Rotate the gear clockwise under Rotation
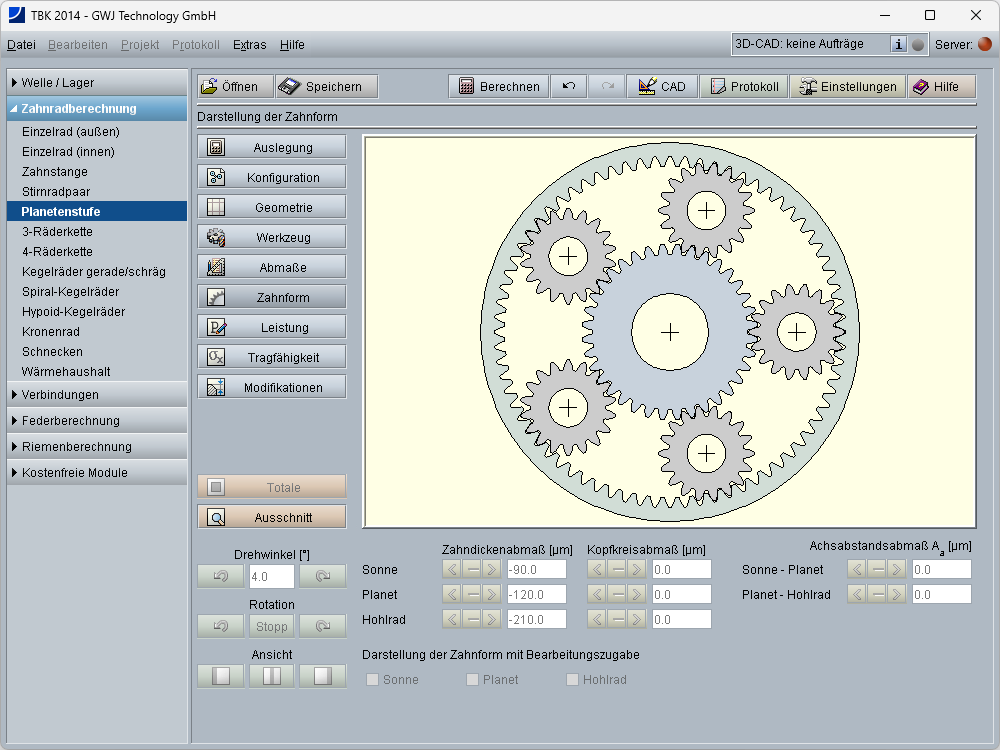 tap(323, 627)
